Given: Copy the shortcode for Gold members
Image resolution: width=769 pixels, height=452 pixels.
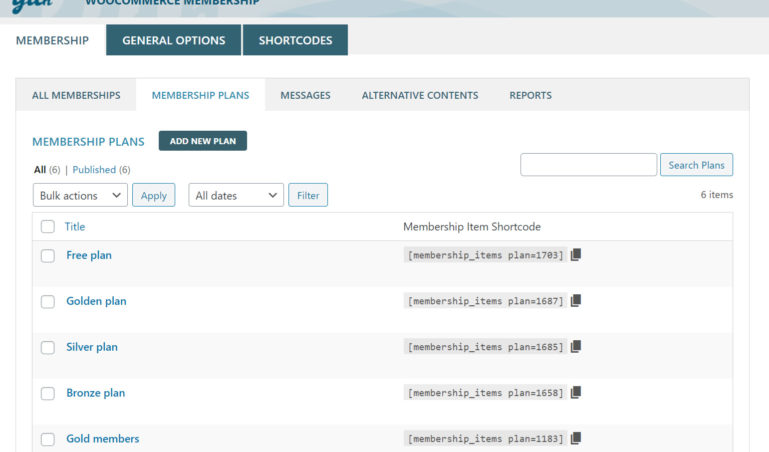Looking at the screenshot, I should click(x=576, y=438).
